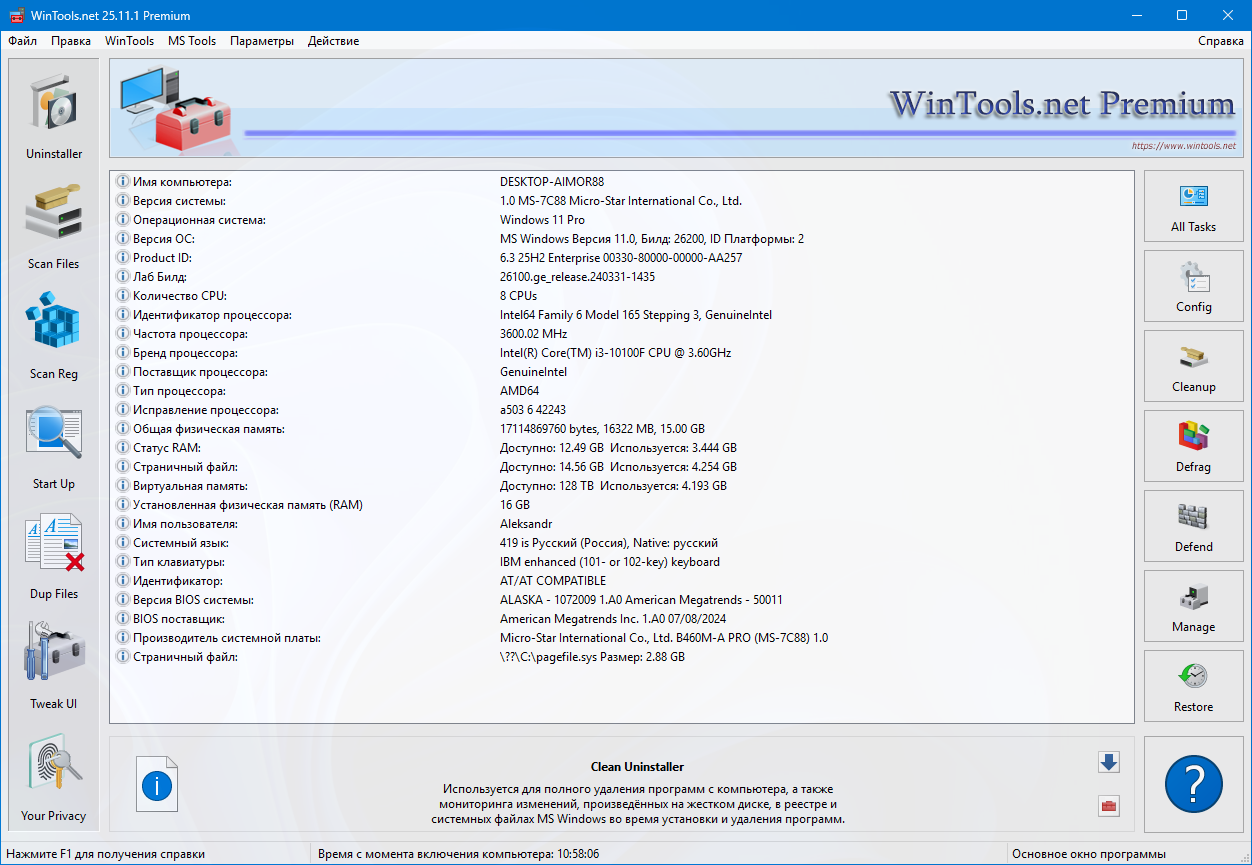Image resolution: width=1252 pixels, height=865 pixels.
Task: Click the red toolbox icon at bottom
Action: (x=1108, y=806)
